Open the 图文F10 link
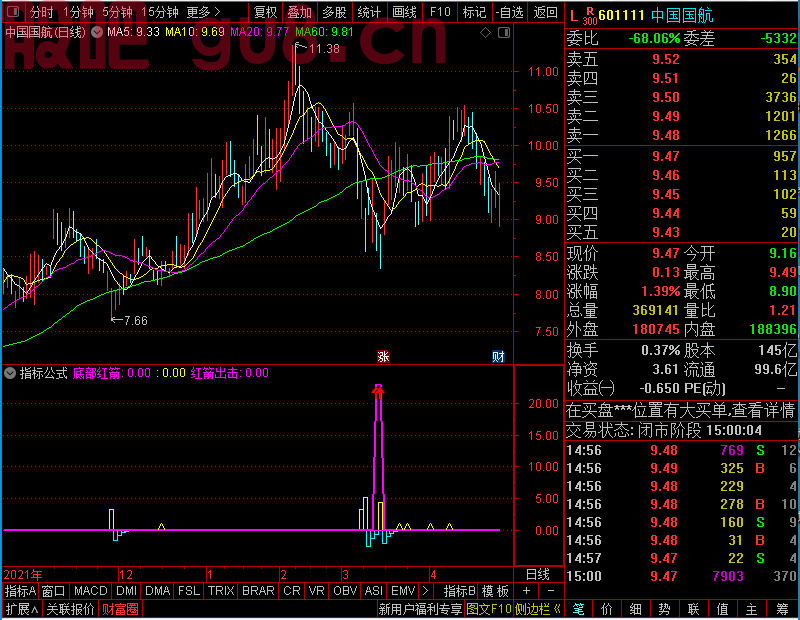 (488, 609)
